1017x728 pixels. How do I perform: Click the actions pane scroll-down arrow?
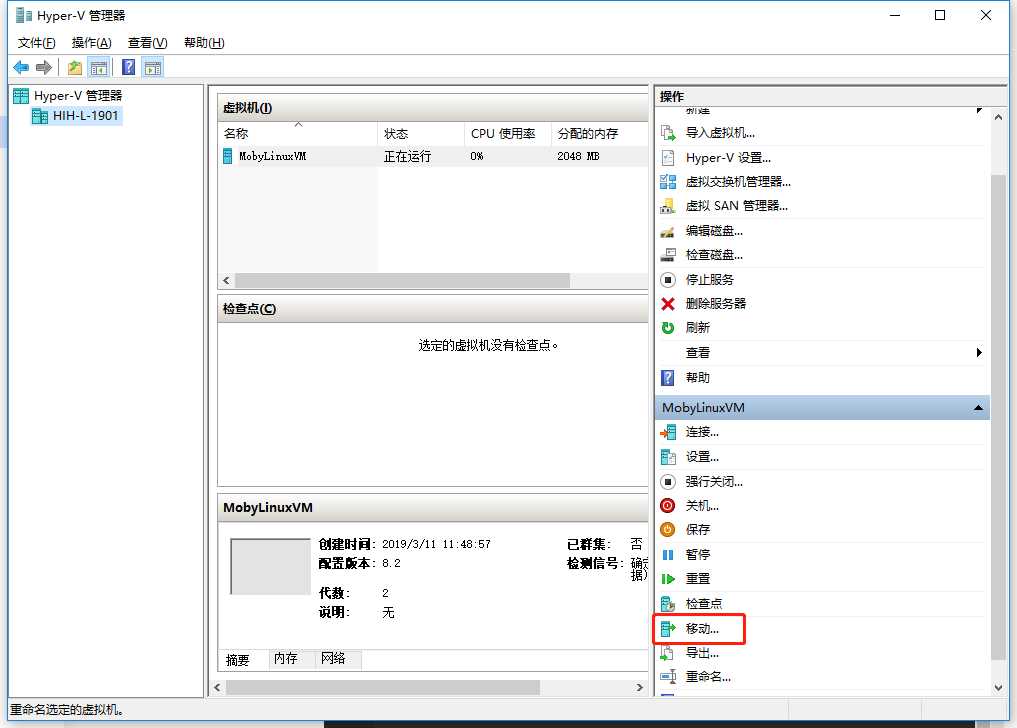[998, 688]
